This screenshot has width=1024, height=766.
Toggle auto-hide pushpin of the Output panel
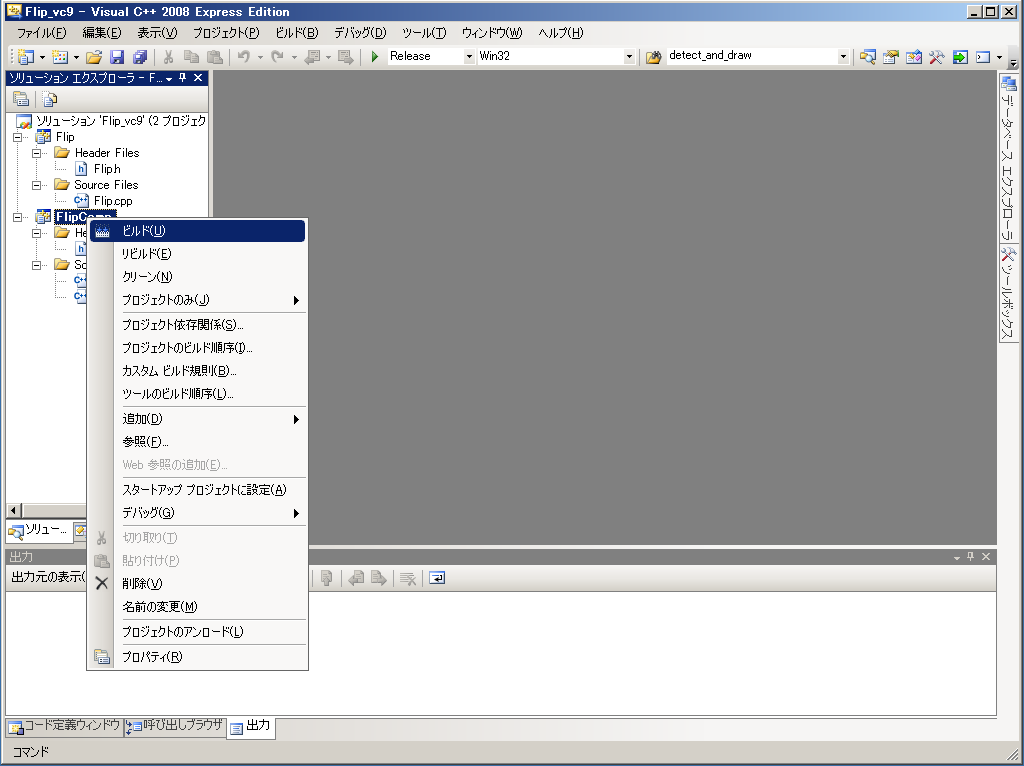click(x=970, y=556)
